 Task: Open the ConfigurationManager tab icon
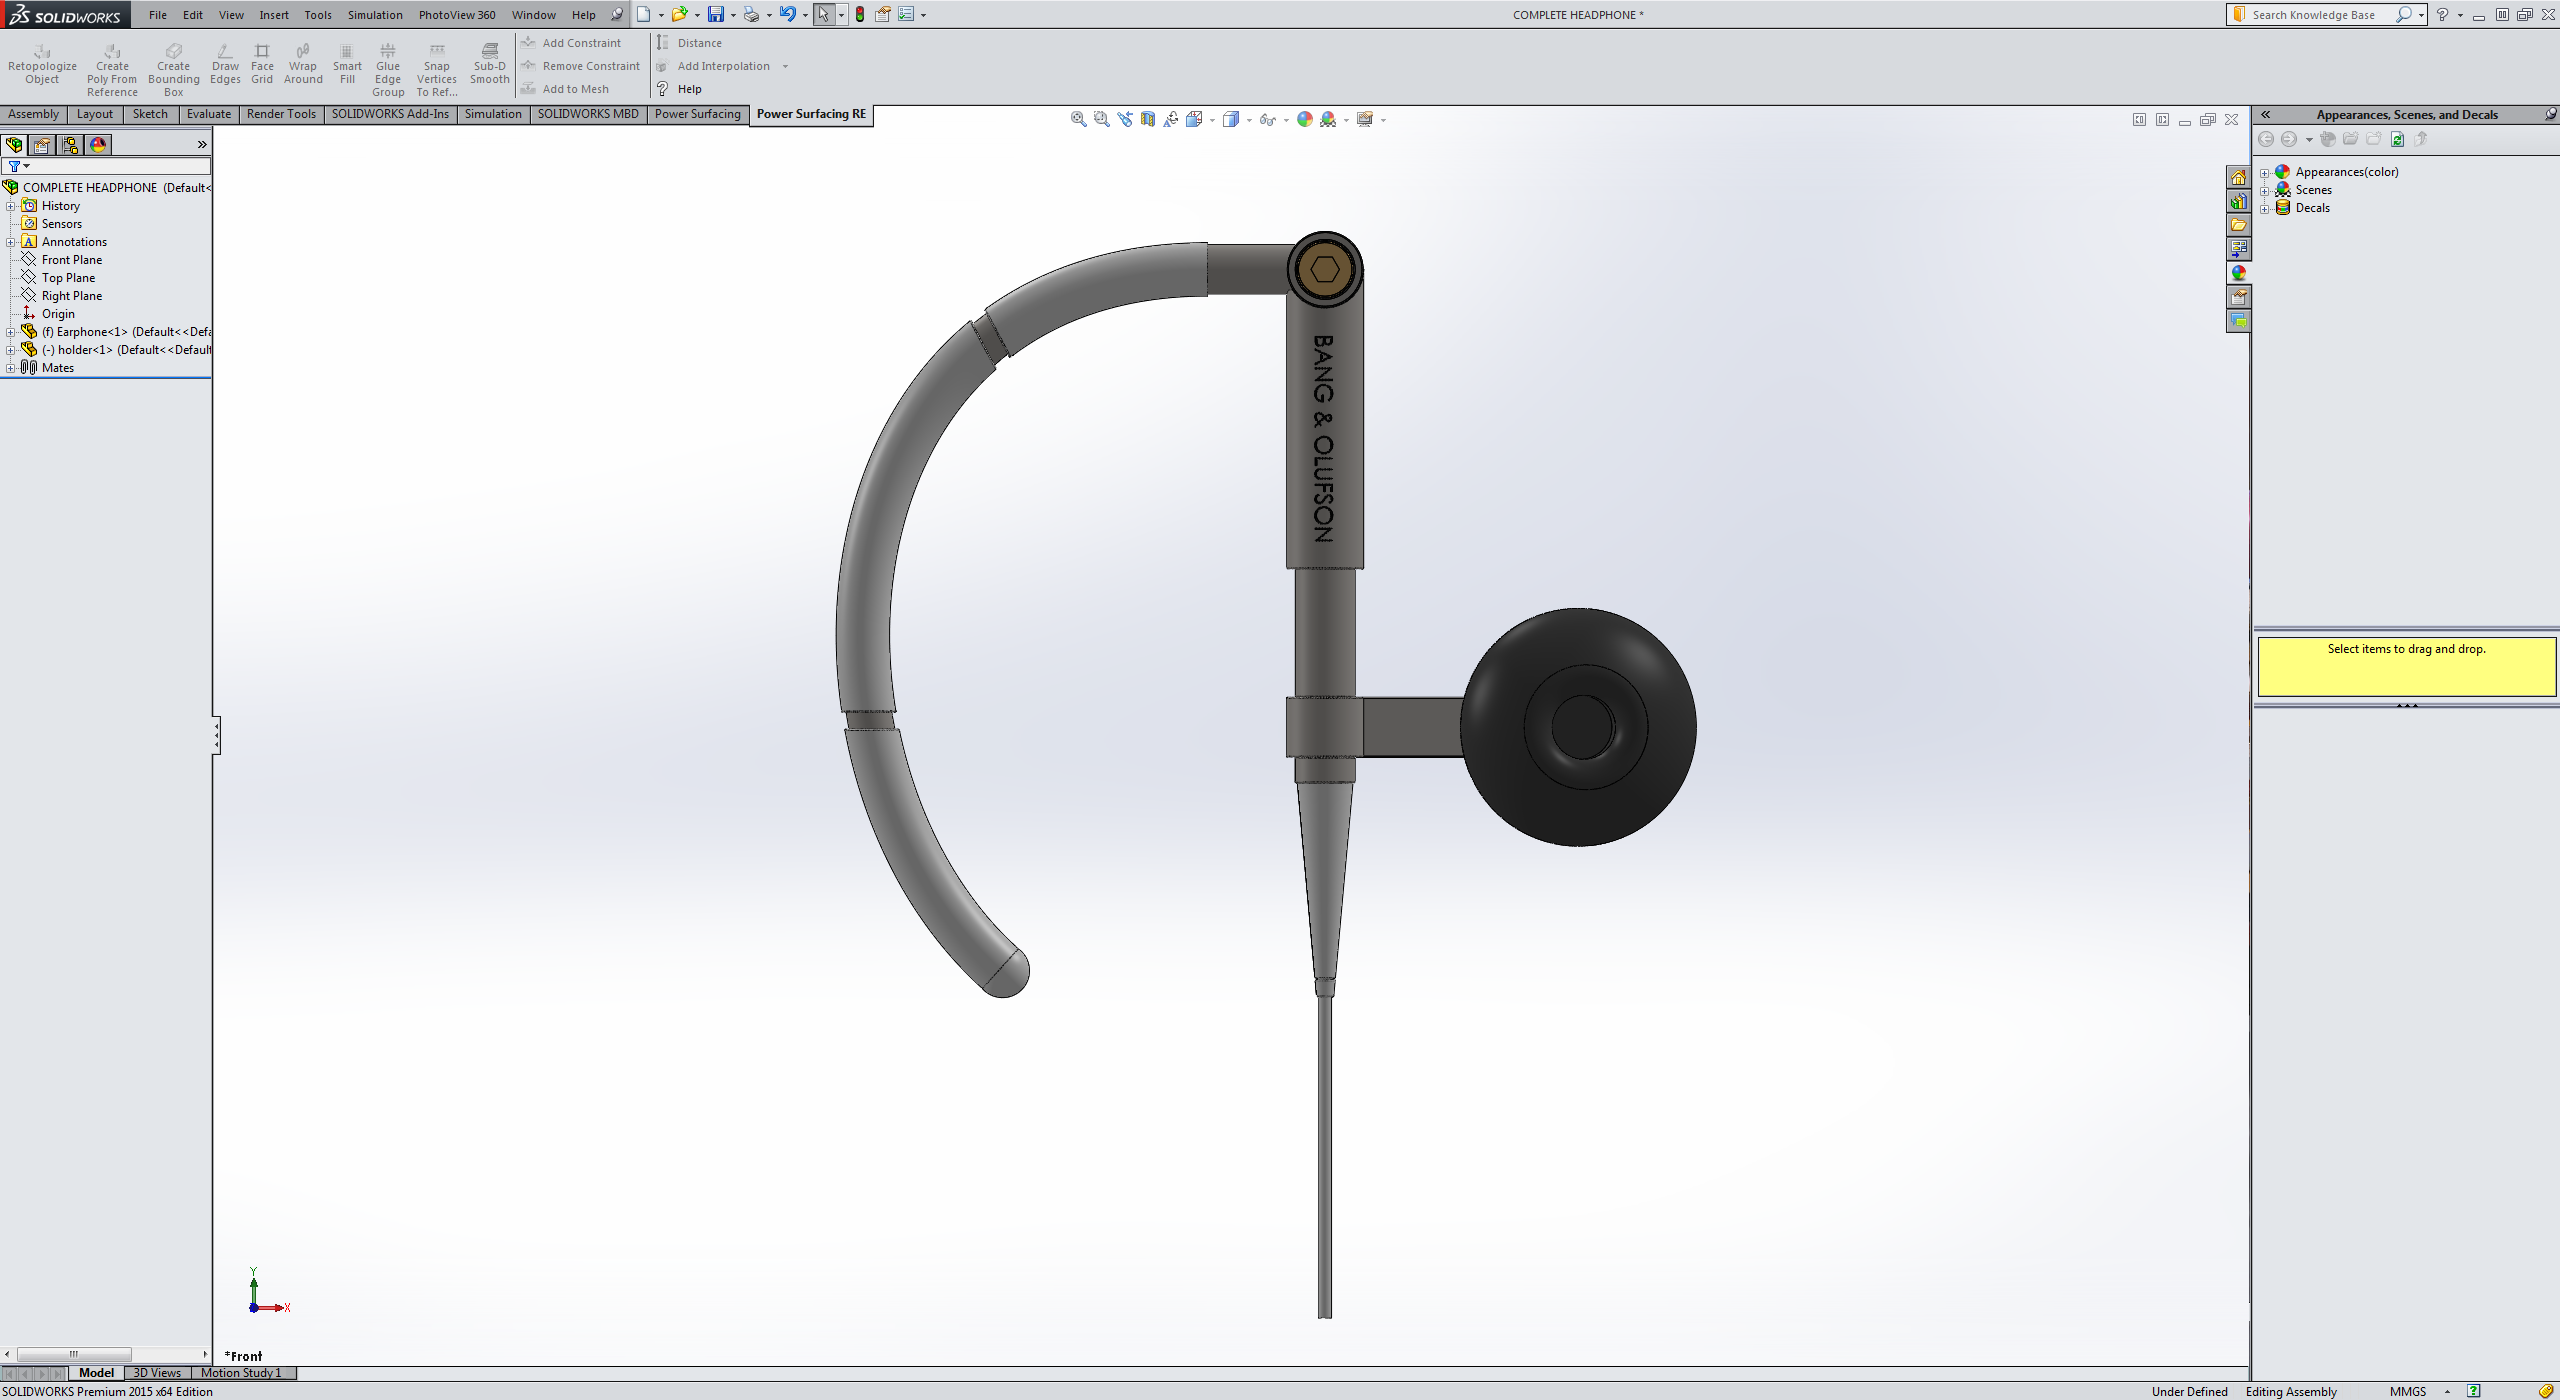(x=70, y=145)
